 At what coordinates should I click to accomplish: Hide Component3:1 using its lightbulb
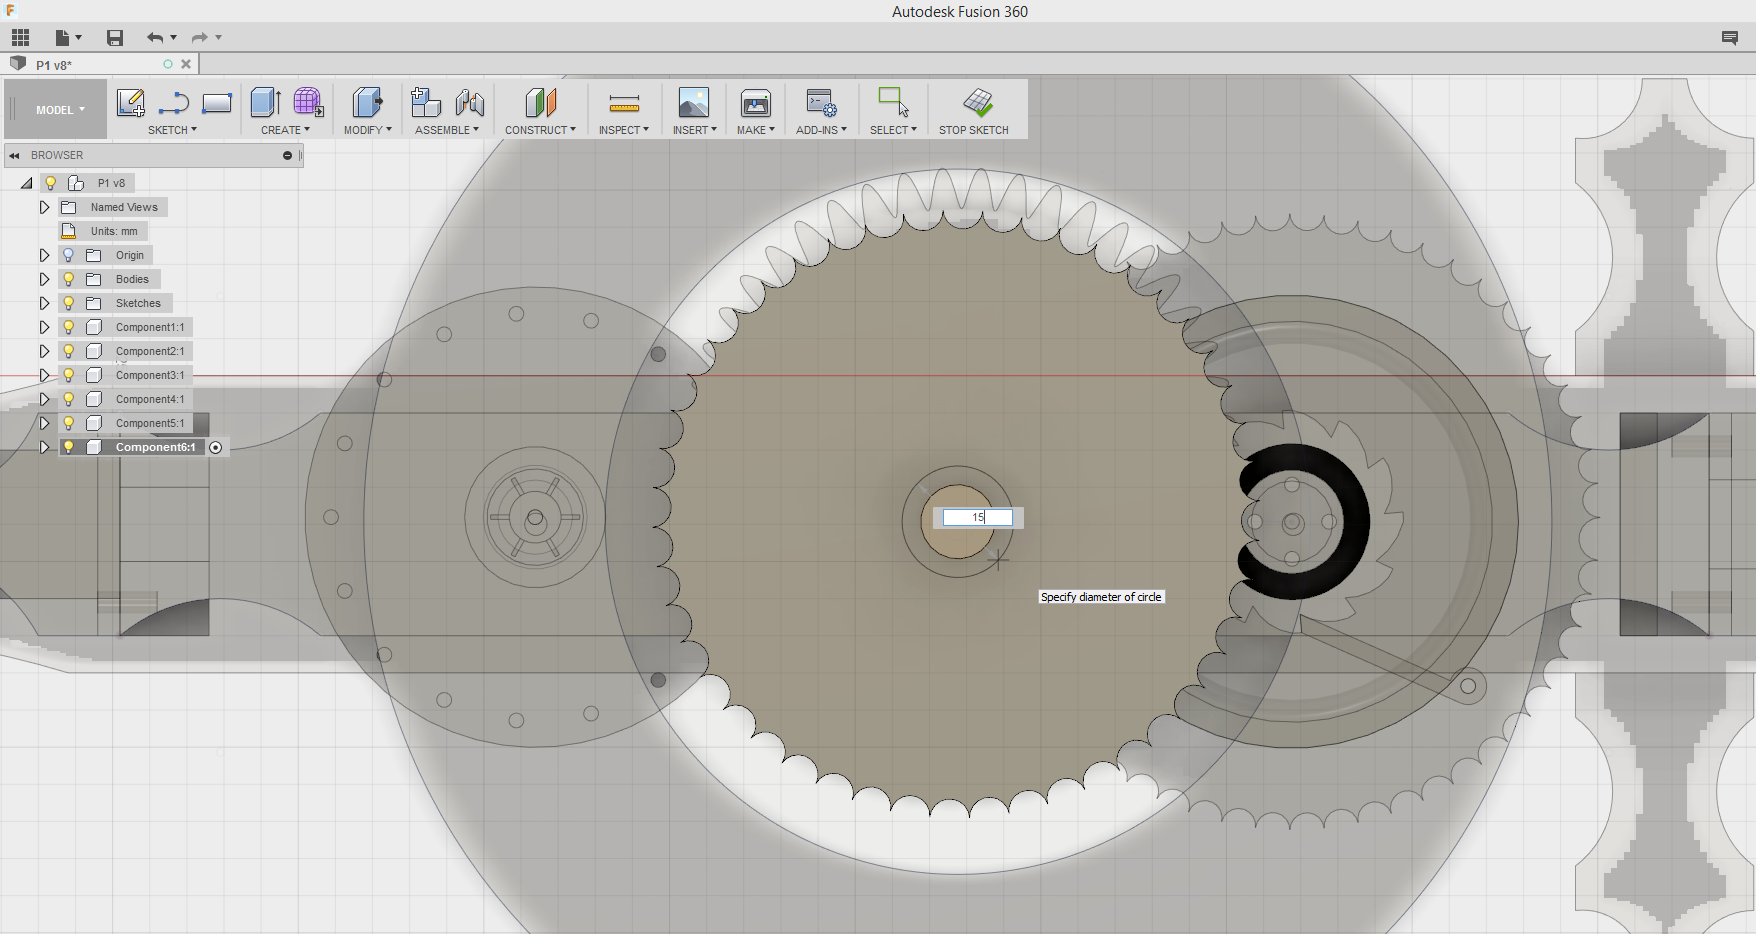click(x=68, y=375)
